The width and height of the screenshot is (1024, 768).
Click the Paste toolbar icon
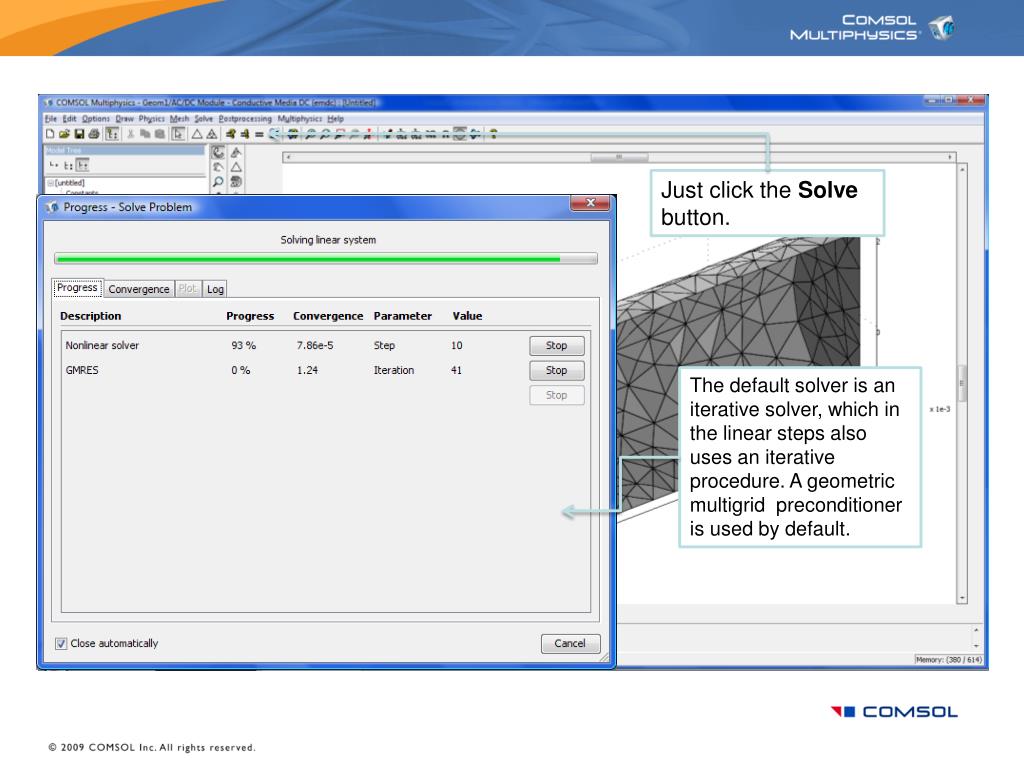point(159,135)
